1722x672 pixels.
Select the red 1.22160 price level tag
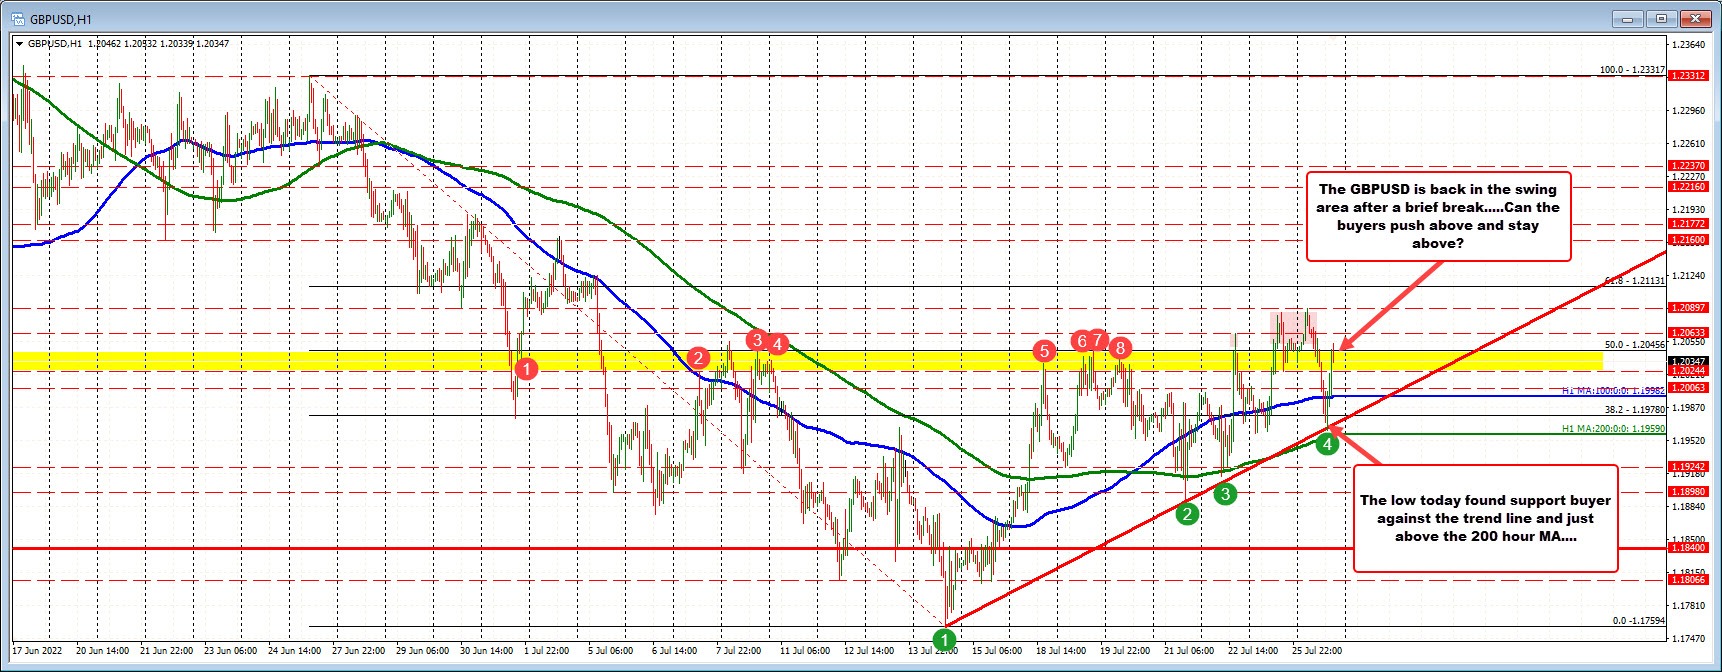[x=1689, y=187]
